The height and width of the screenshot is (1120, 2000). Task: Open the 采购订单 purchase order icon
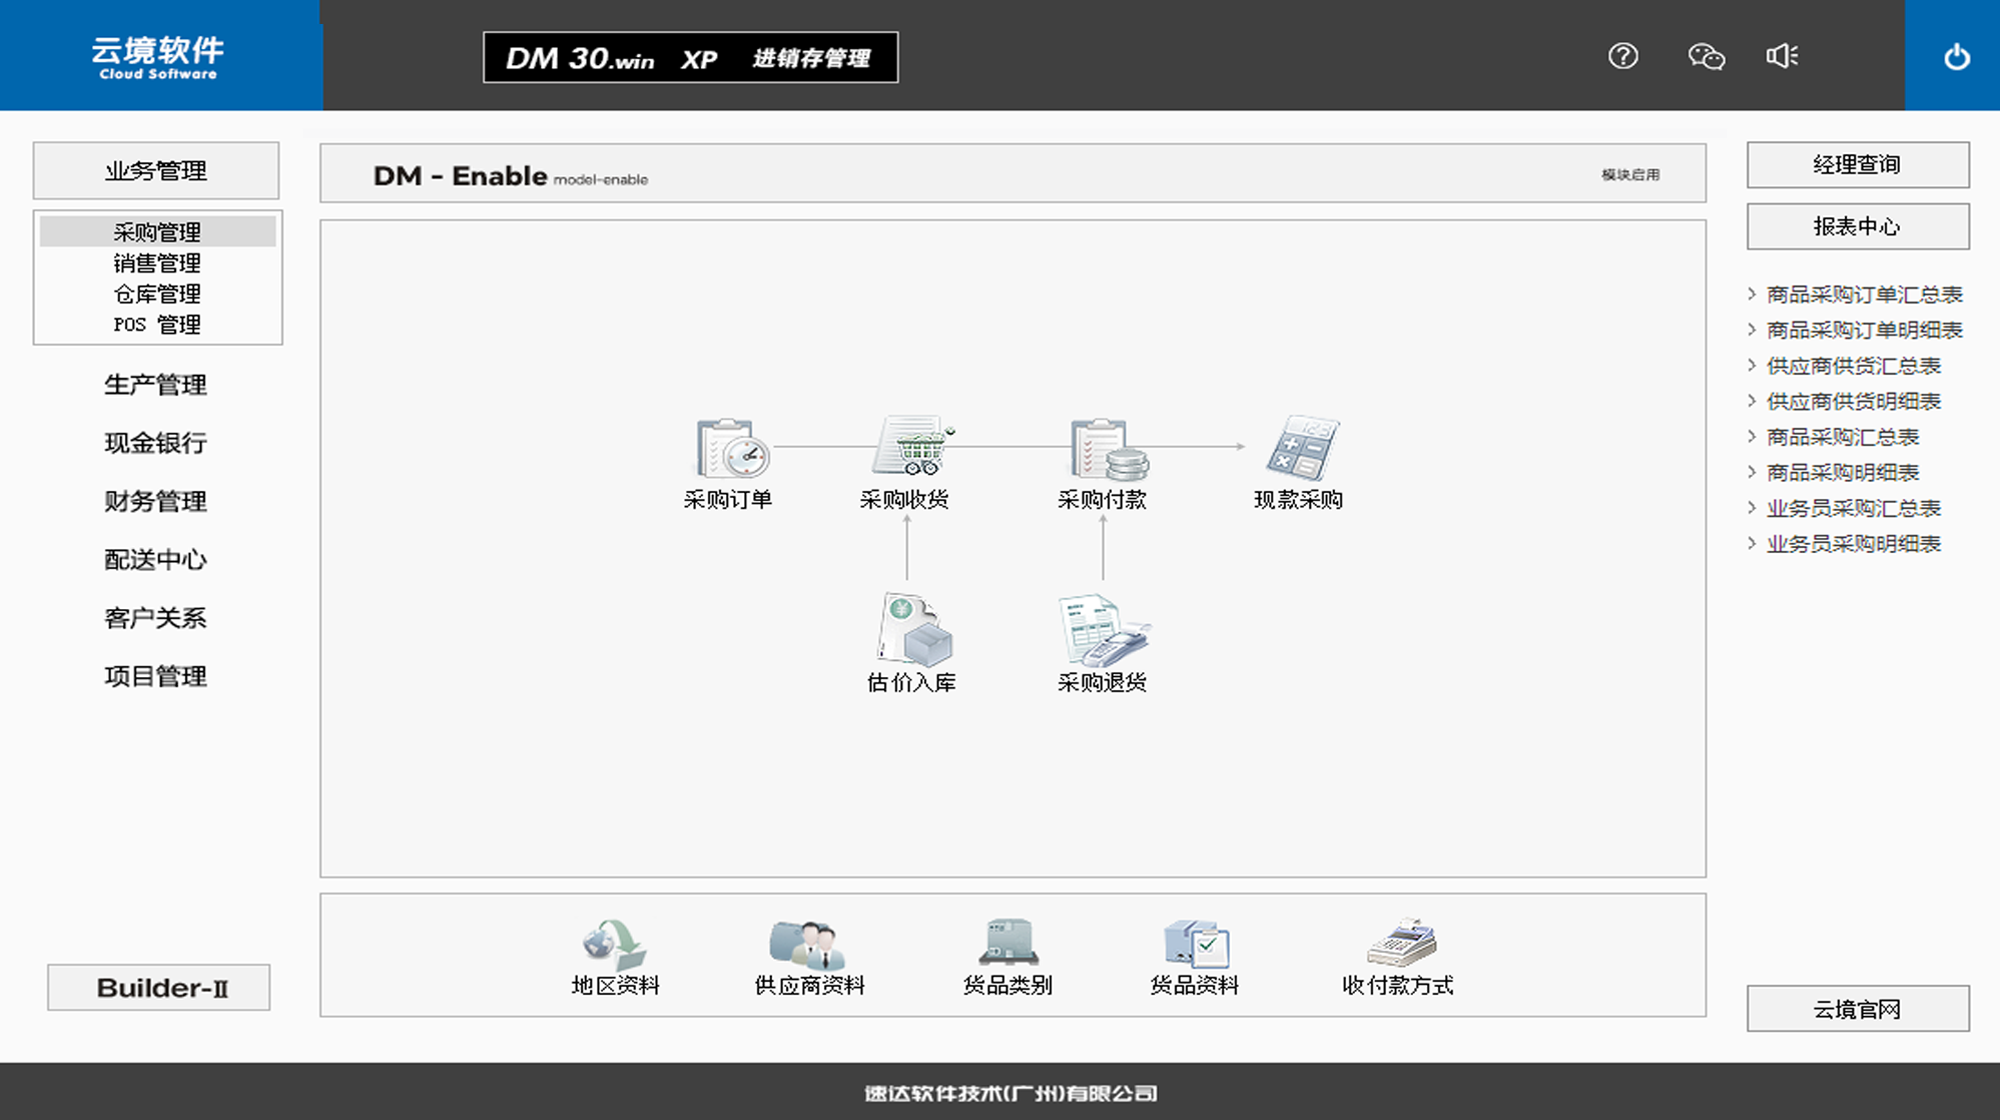click(732, 447)
